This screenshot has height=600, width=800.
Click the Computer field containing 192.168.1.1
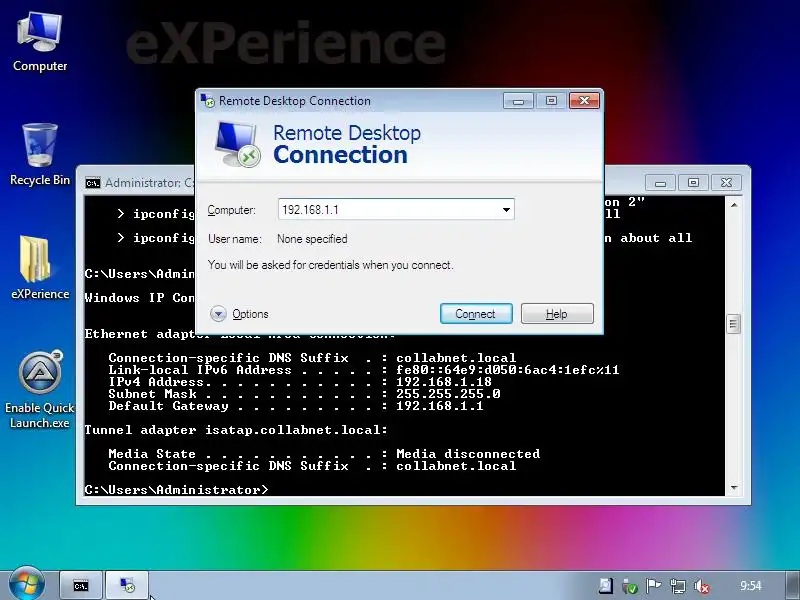click(x=396, y=210)
